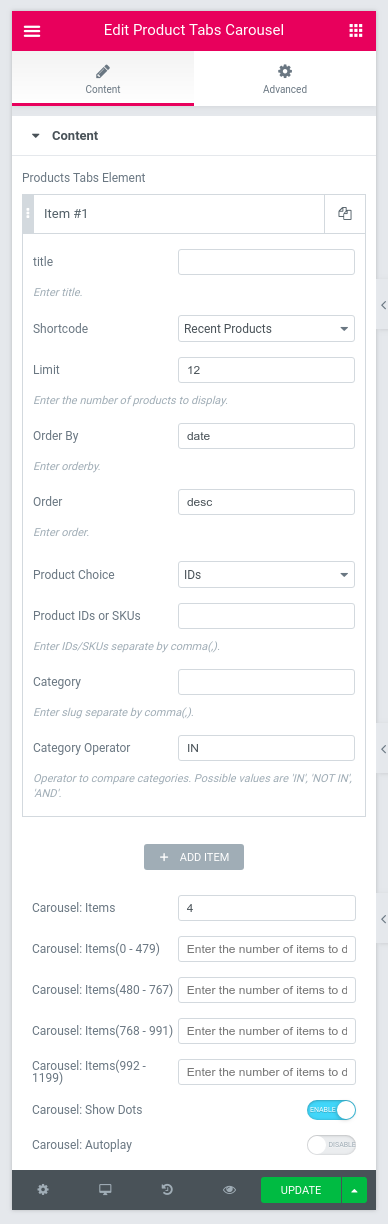Open save options arrow beside Update
The width and height of the screenshot is (388, 1224).
click(x=354, y=1190)
